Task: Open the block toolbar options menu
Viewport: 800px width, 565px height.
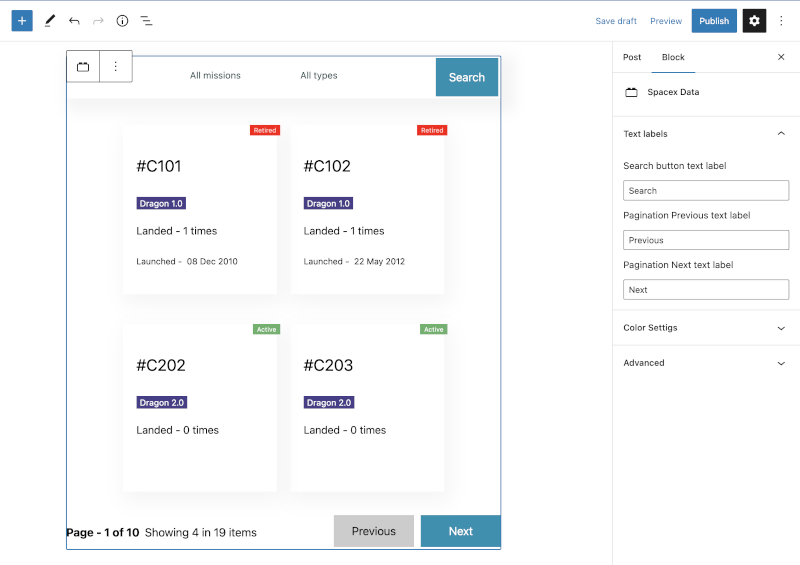Action: coord(115,67)
